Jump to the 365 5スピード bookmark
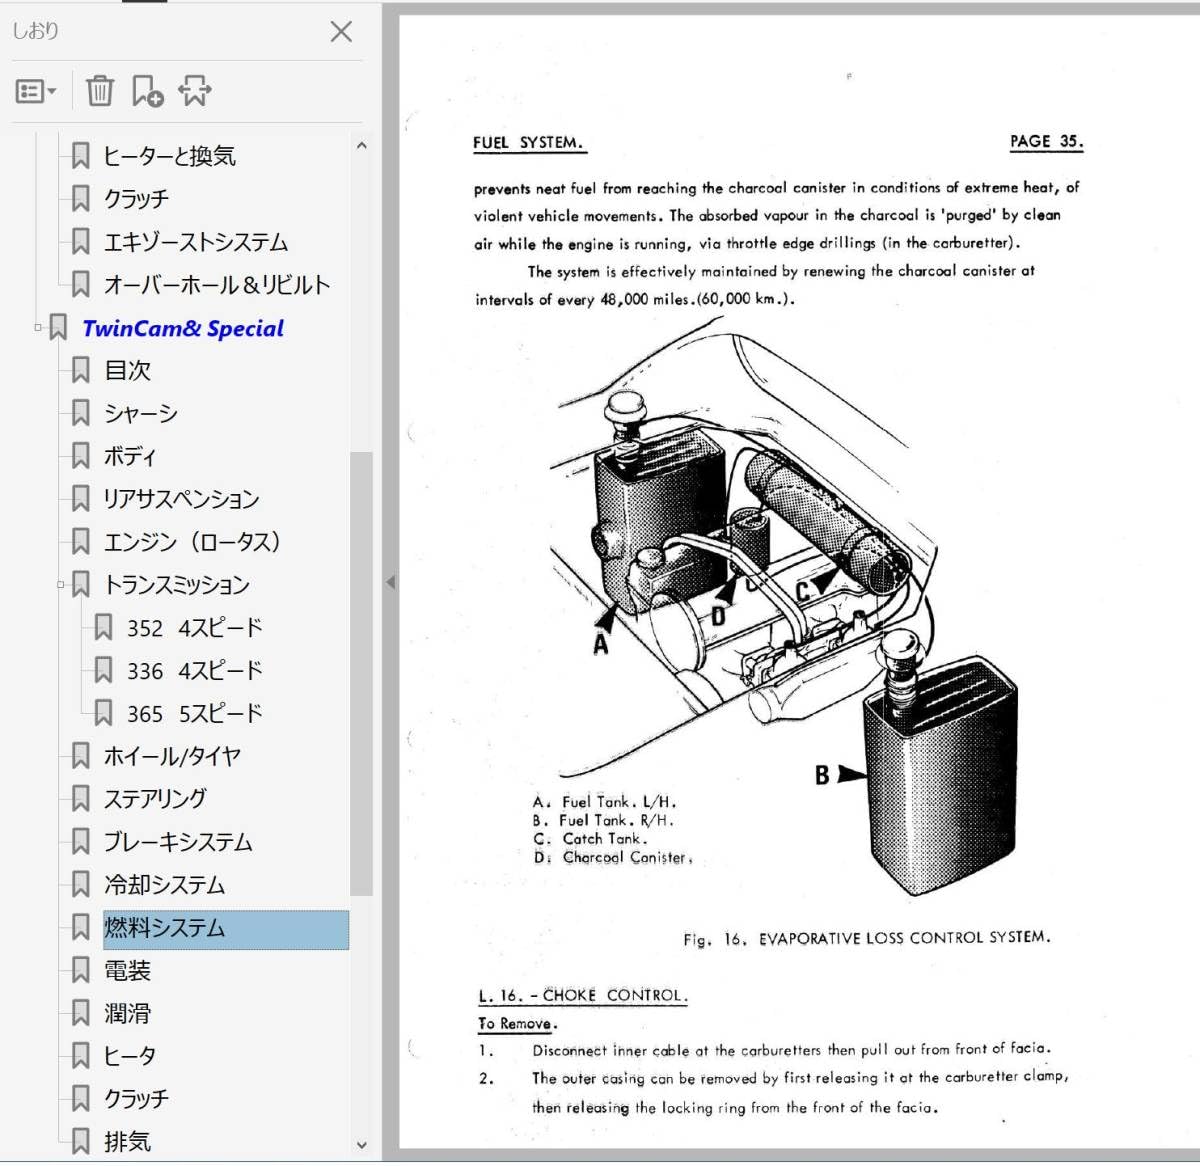Image resolution: width=1200 pixels, height=1166 pixels. [194, 714]
